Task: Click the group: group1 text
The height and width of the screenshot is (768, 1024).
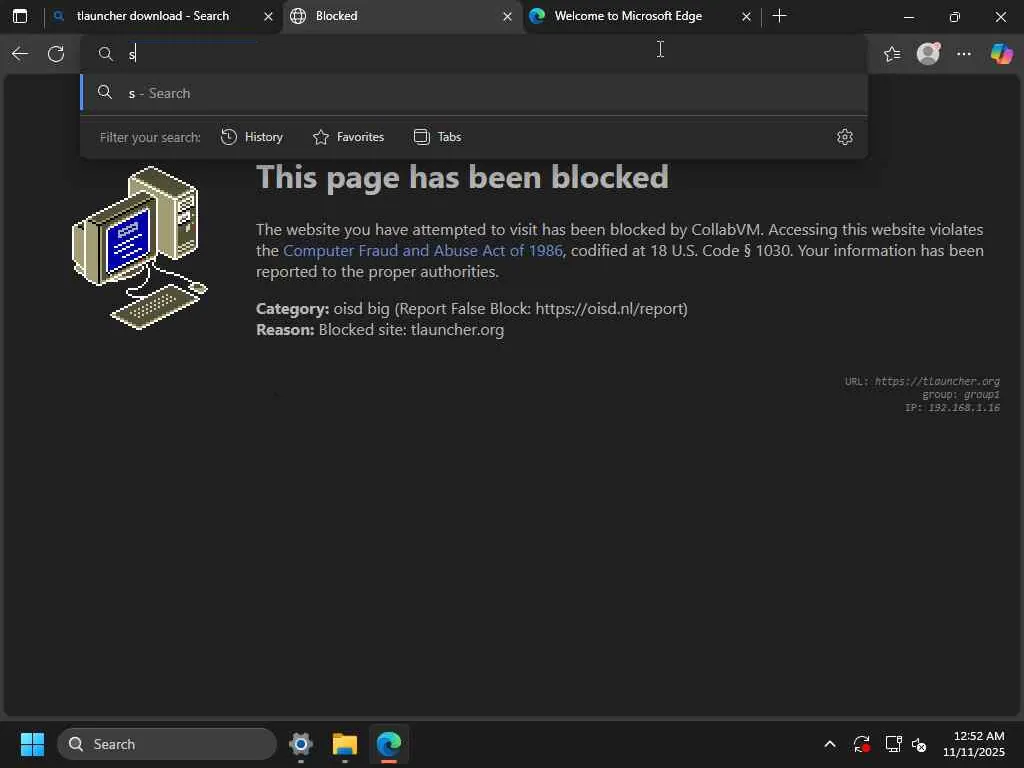Action: 961,394
